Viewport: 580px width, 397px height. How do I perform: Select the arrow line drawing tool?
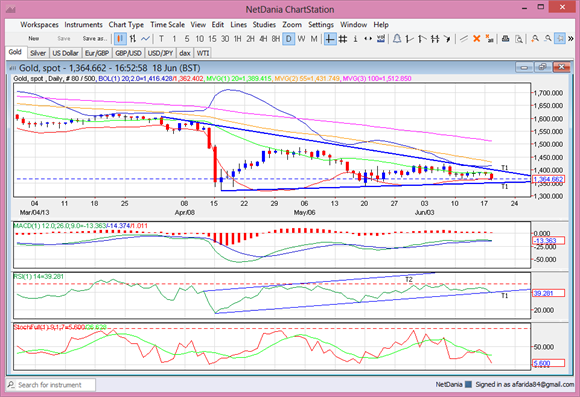click(x=447, y=38)
